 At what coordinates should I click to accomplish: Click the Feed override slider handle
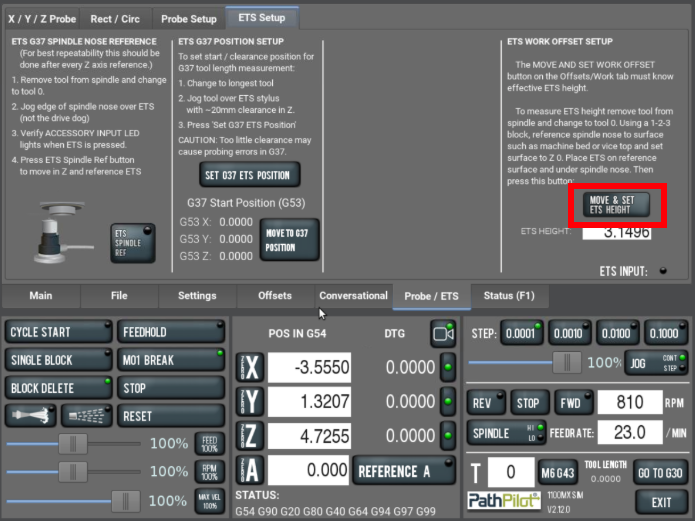(x=71, y=444)
